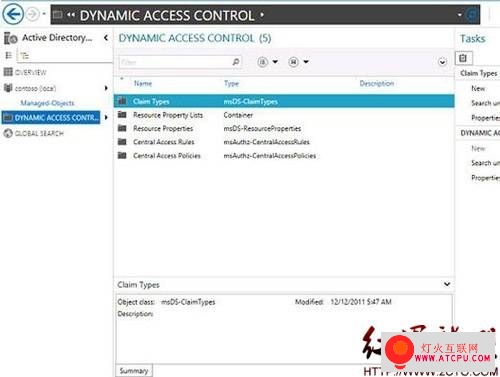The image size is (500, 377).
Task: Click the second round icon in filter bar
Action: pyautogui.click(x=293, y=62)
